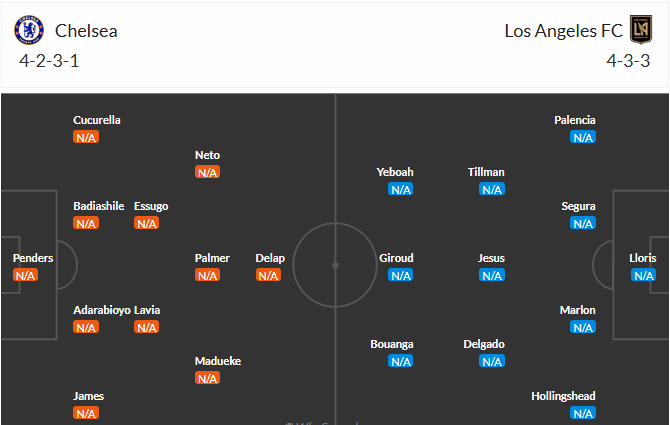Click Madueke's orange N/A badge
670x425 pixels.
[207, 378]
